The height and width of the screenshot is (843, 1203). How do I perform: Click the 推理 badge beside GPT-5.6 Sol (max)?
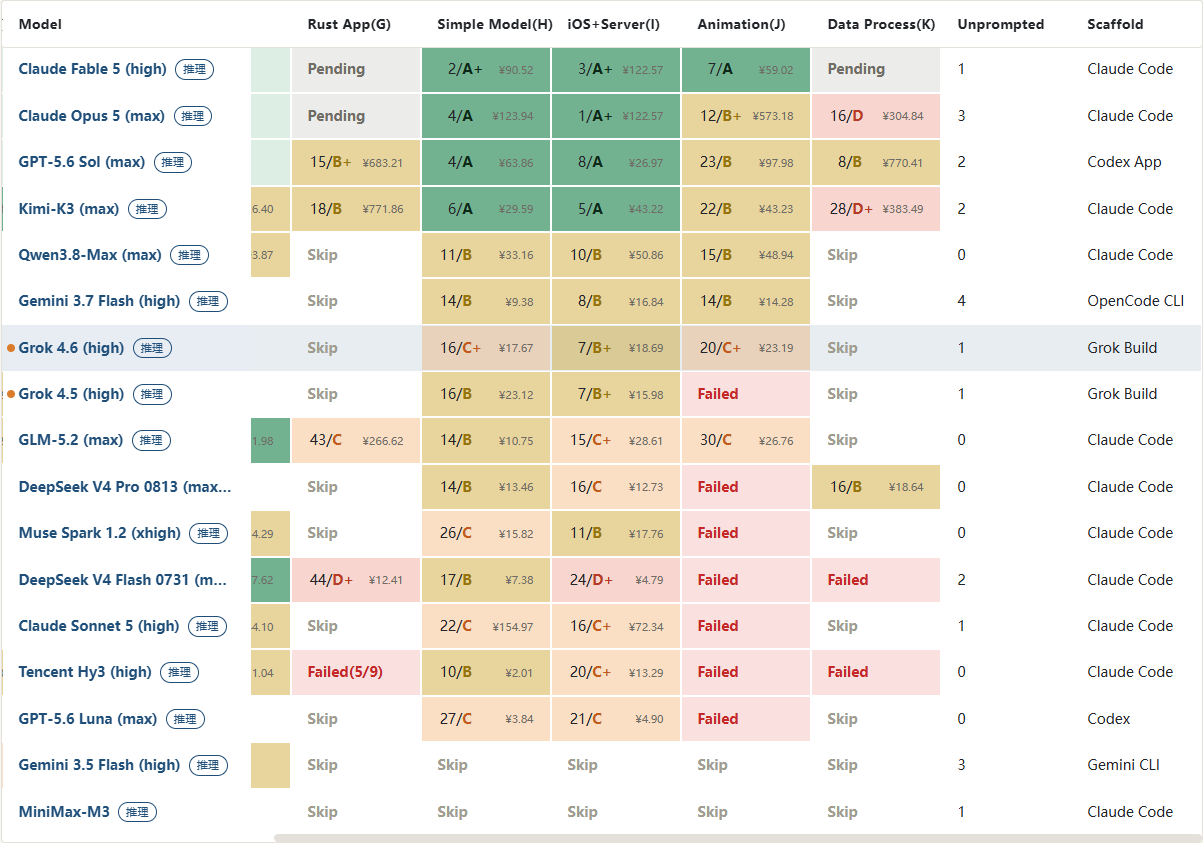point(172,162)
